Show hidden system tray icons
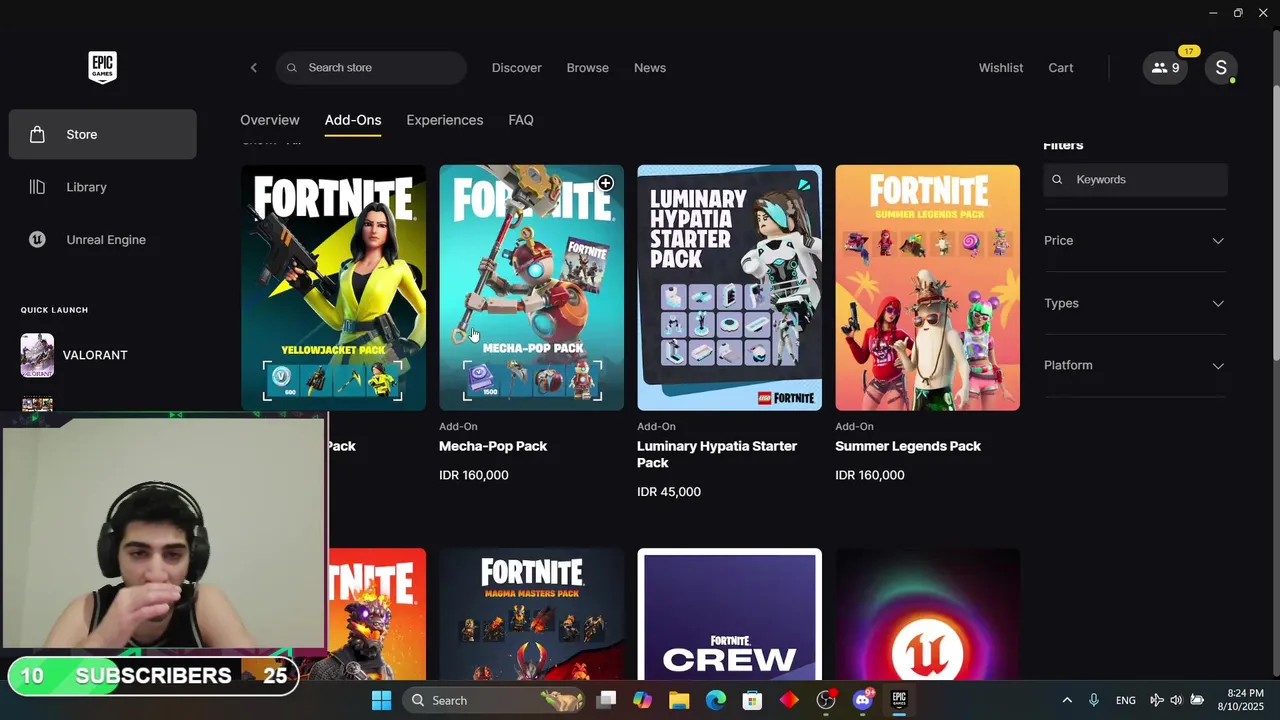 1067,700
